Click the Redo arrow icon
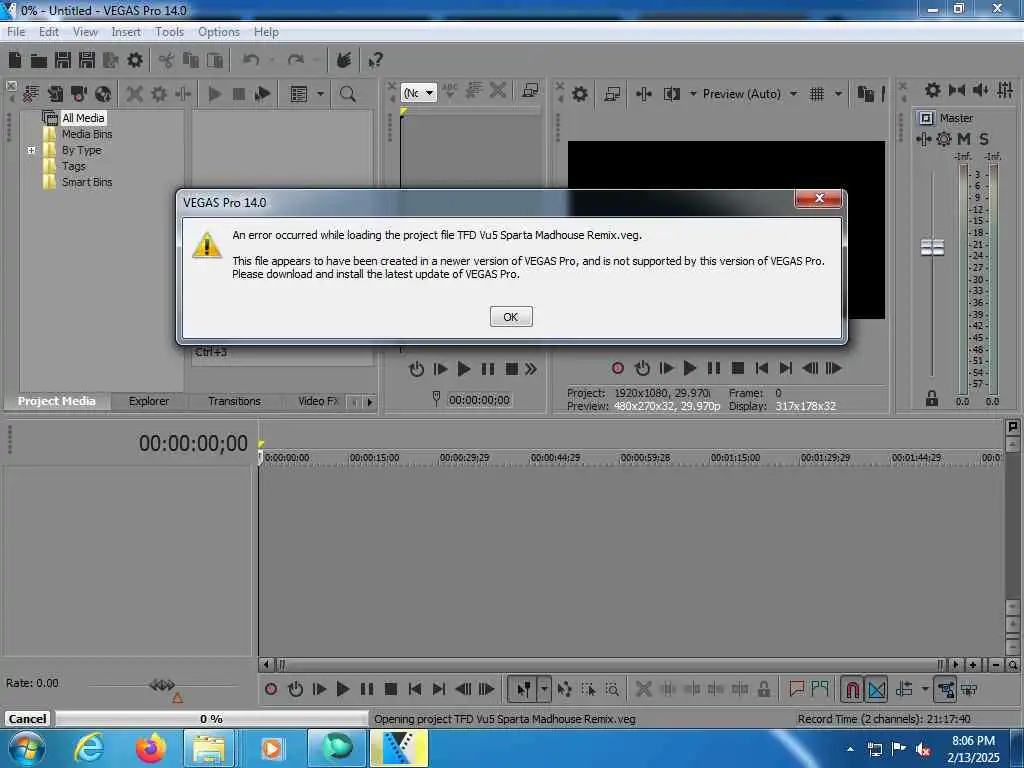 (296, 61)
